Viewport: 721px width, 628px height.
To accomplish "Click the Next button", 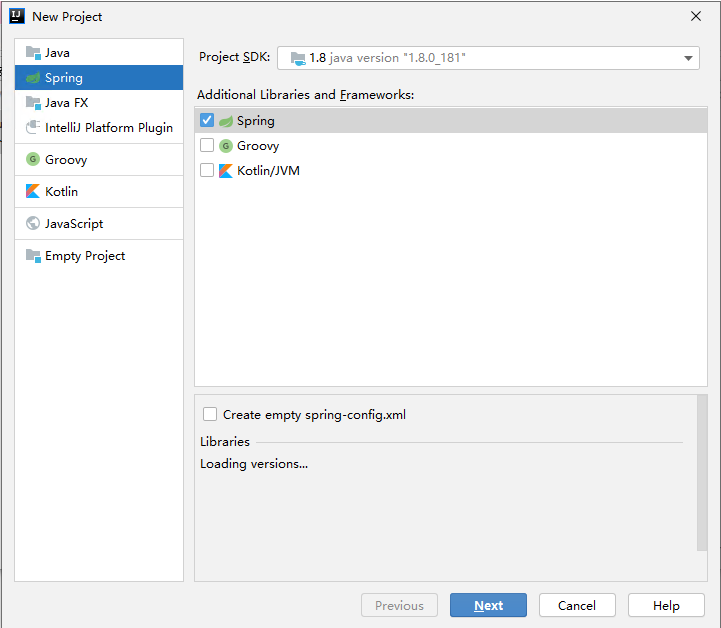I will click(x=488, y=605).
